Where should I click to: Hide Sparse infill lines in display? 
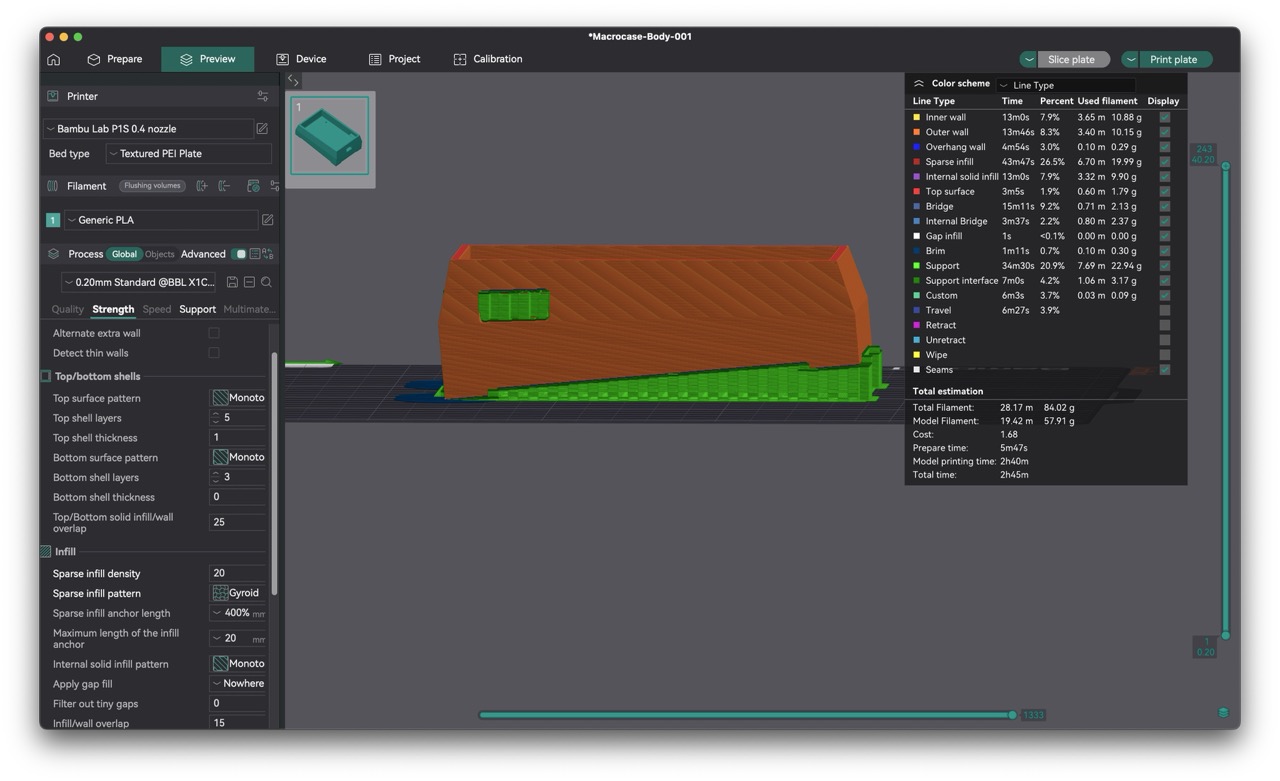[x=1165, y=162]
